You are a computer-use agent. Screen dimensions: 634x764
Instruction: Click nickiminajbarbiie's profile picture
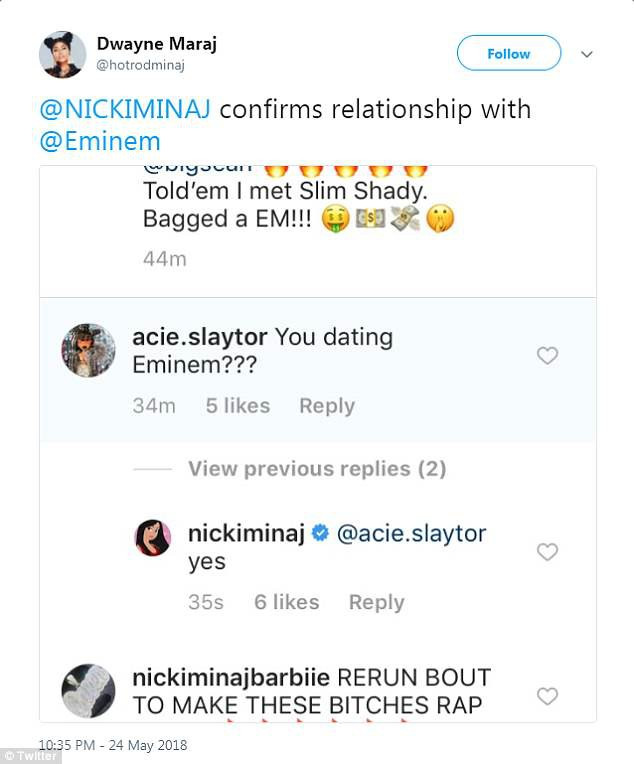89,690
